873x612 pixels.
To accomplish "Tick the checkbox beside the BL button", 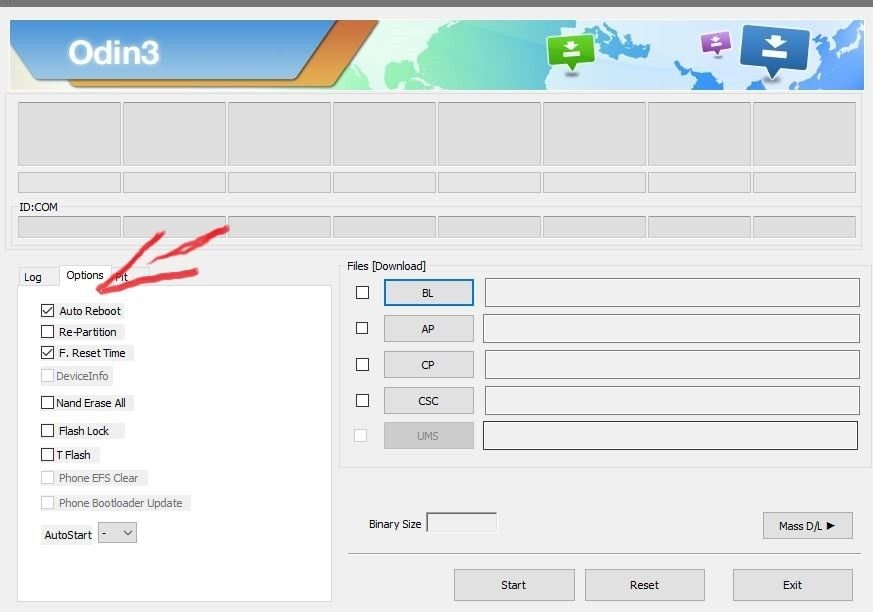I will point(362,292).
